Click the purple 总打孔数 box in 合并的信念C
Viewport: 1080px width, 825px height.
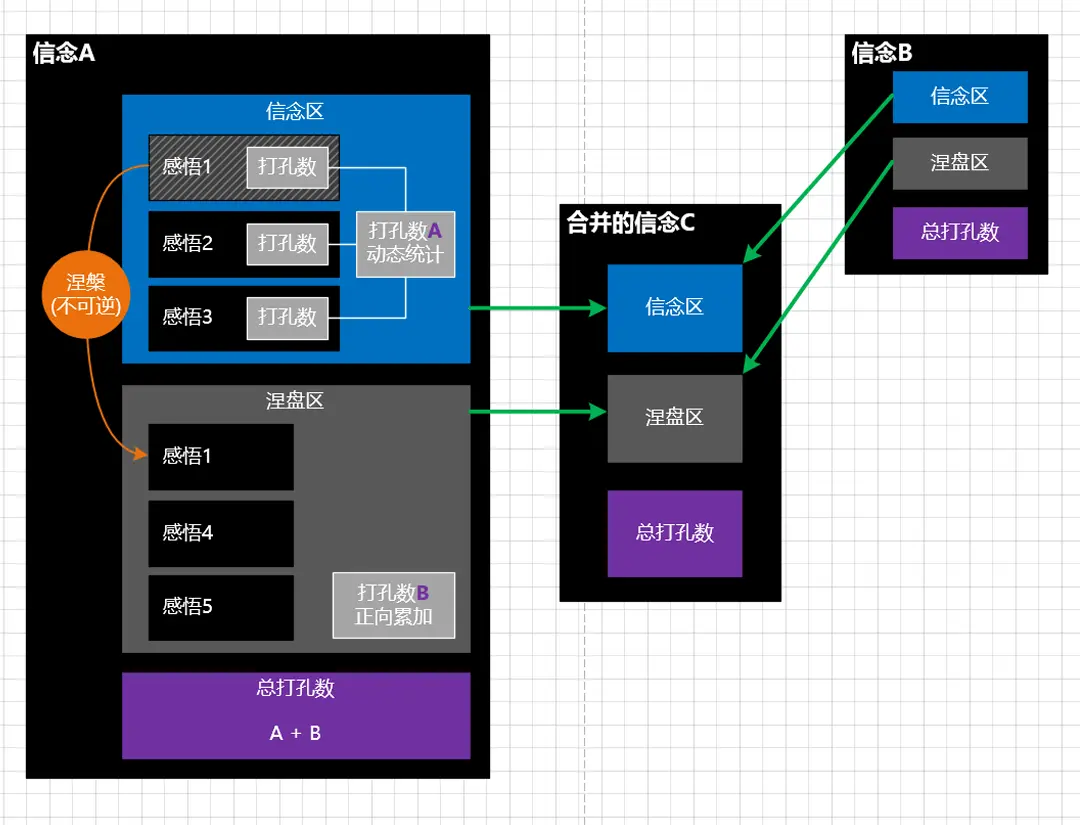coord(674,533)
